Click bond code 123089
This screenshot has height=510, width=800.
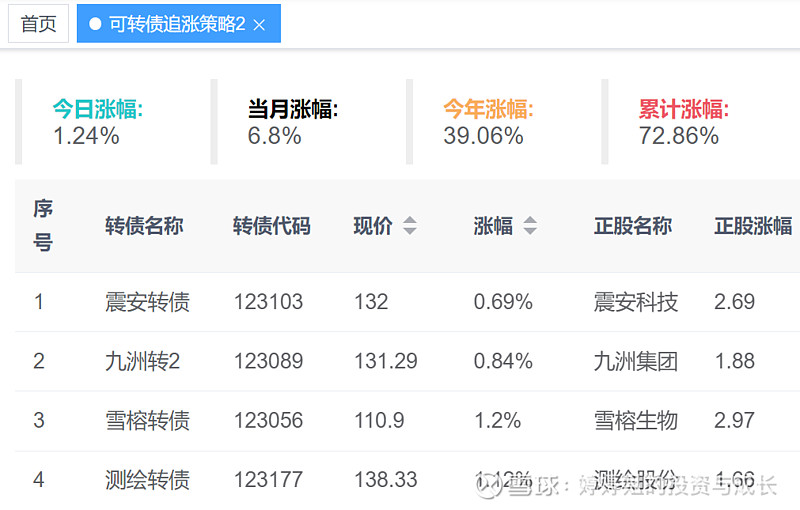[x=268, y=361]
